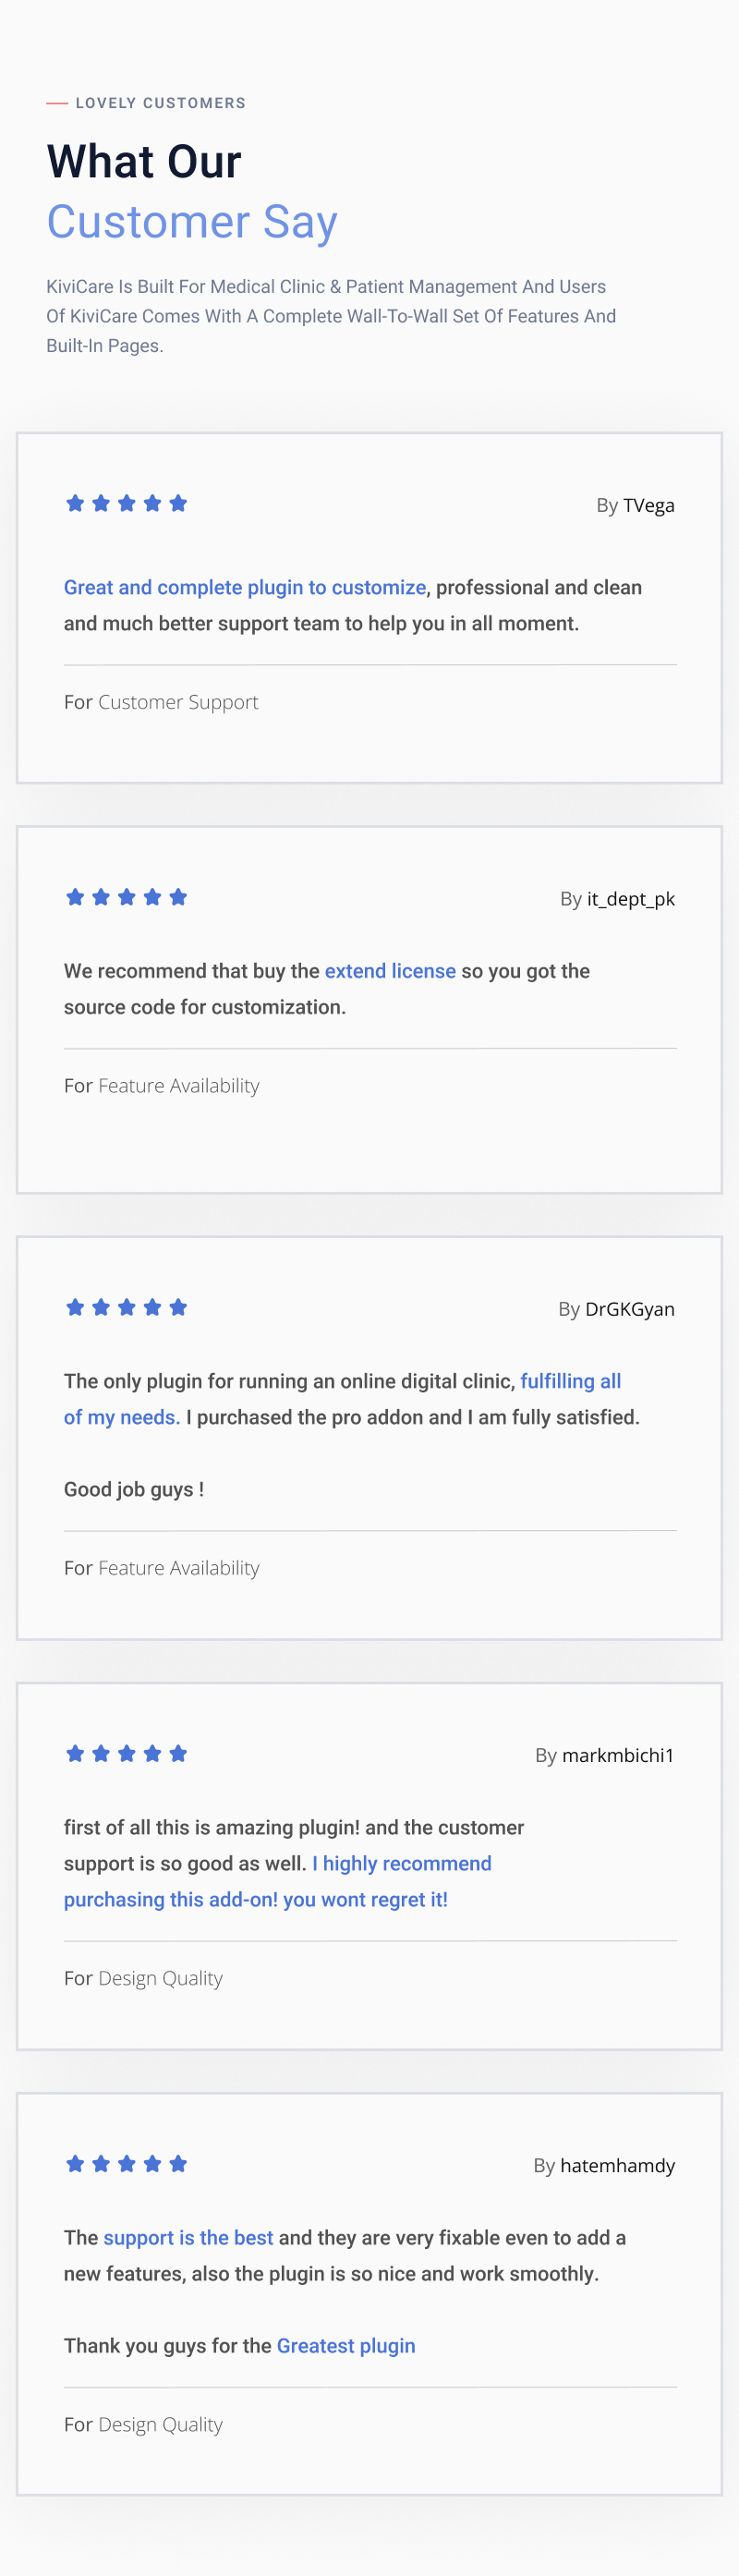Image resolution: width=739 pixels, height=2576 pixels.
Task: Select the middle star in hatemhamdy's review
Action: coord(127,2163)
